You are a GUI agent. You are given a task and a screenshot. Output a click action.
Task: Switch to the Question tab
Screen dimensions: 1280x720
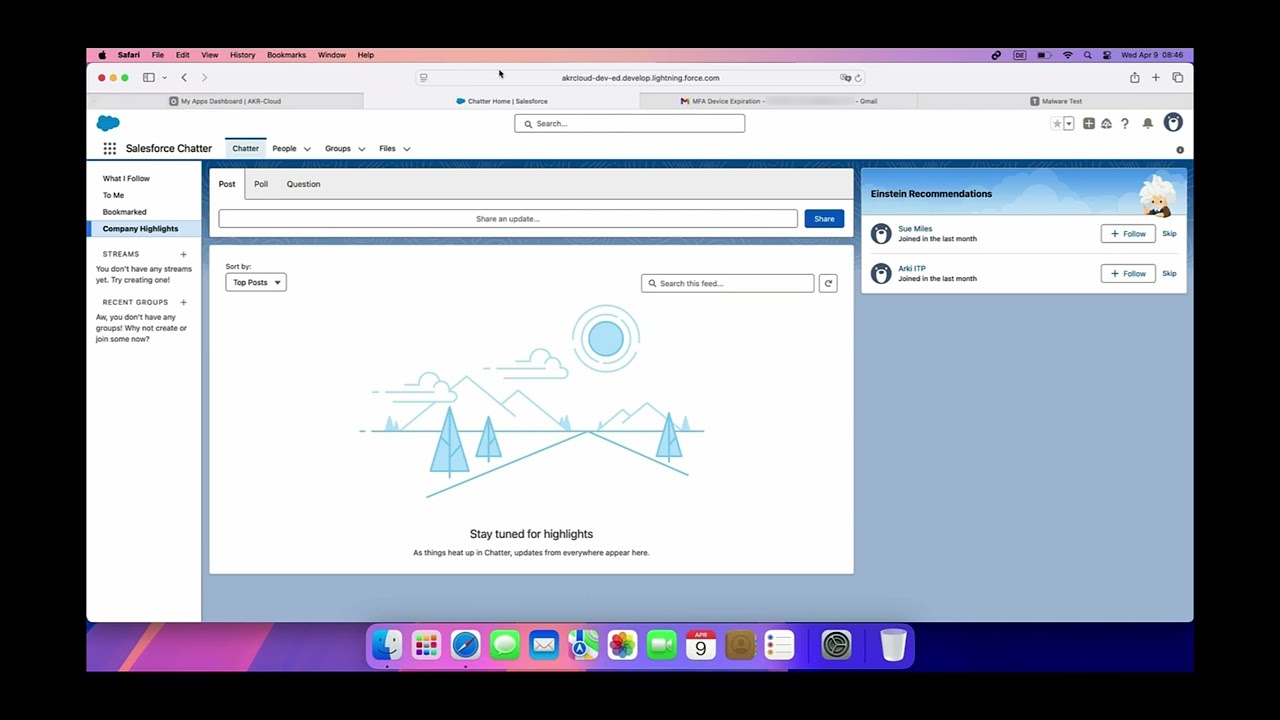pos(303,184)
